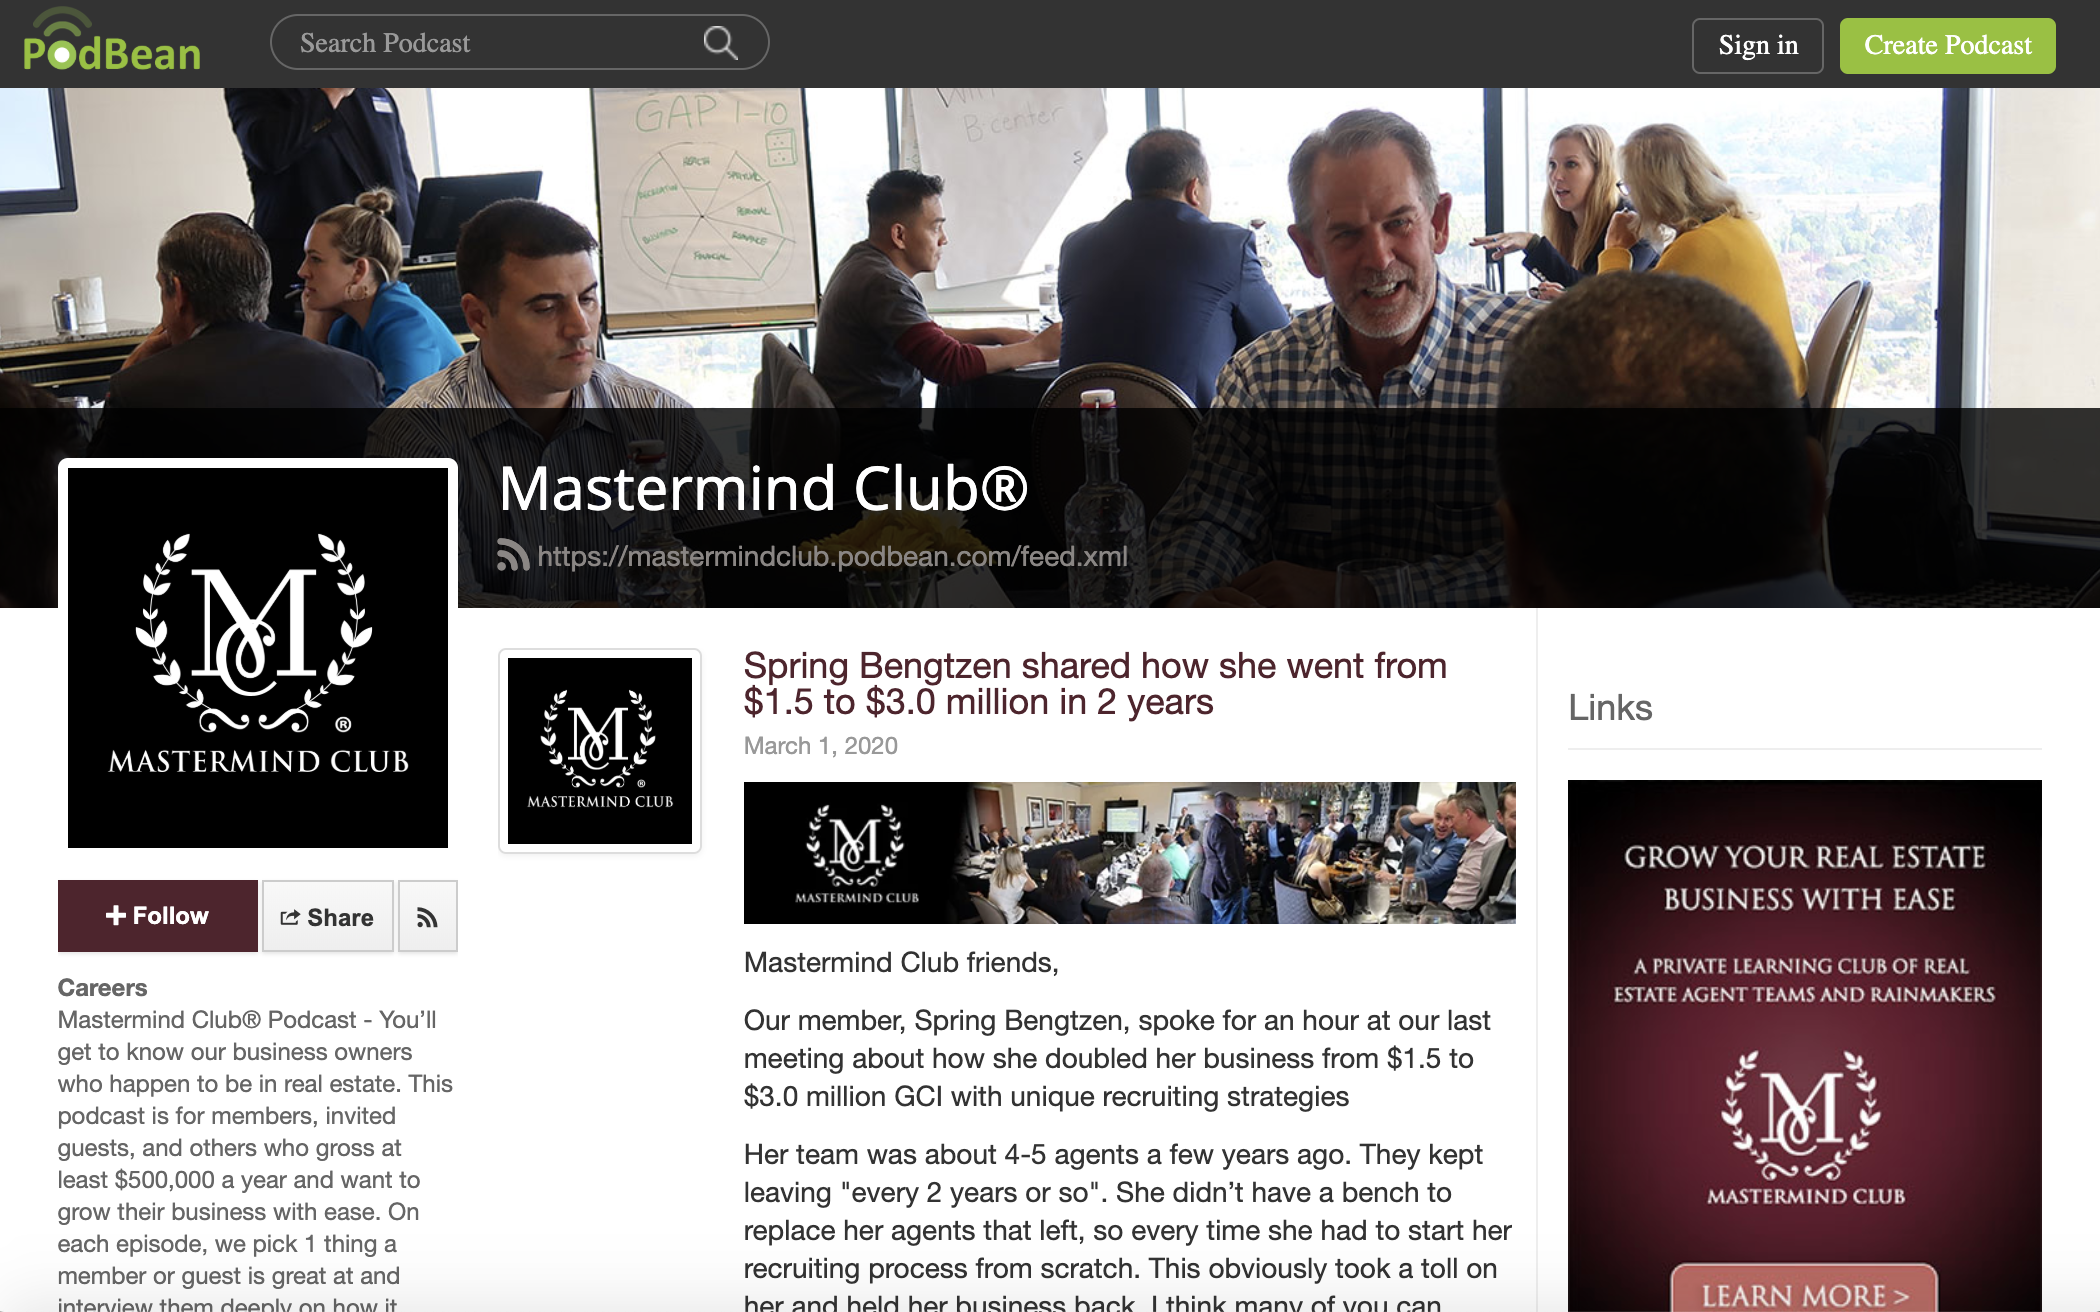
Task: Click the Mastermind Club® podcast title
Action: [x=763, y=488]
